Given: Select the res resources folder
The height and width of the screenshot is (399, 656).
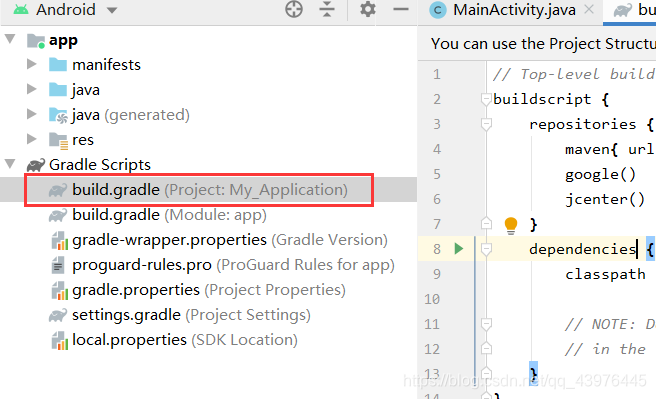Looking at the screenshot, I should (83, 140).
